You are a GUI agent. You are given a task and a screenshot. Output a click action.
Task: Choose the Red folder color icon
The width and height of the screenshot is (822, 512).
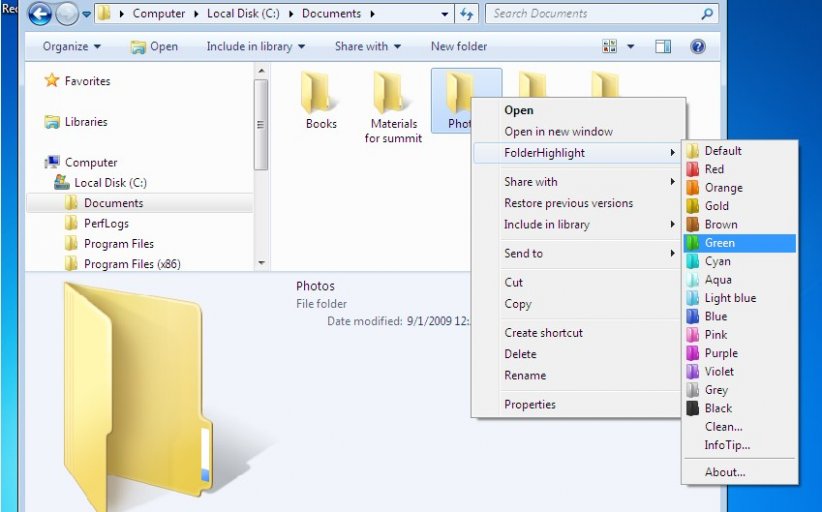coord(693,169)
